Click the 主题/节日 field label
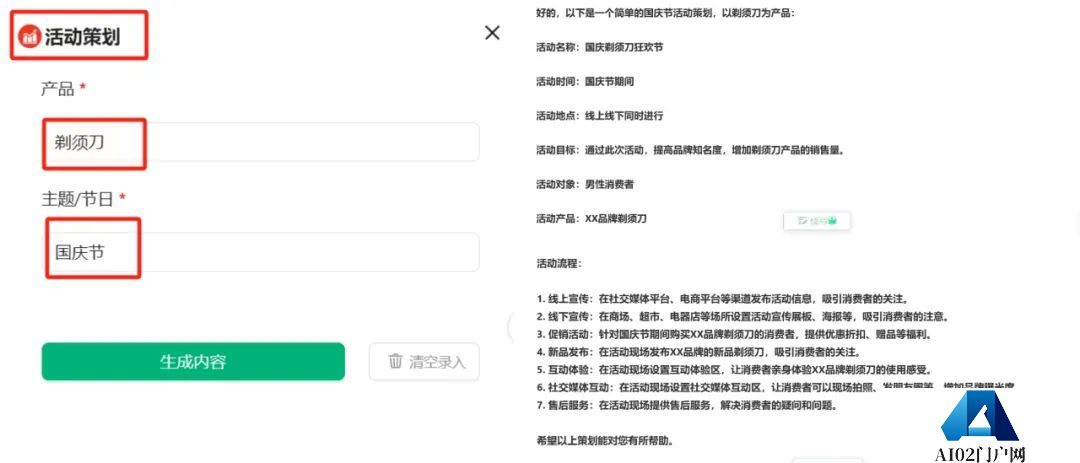 (x=77, y=198)
